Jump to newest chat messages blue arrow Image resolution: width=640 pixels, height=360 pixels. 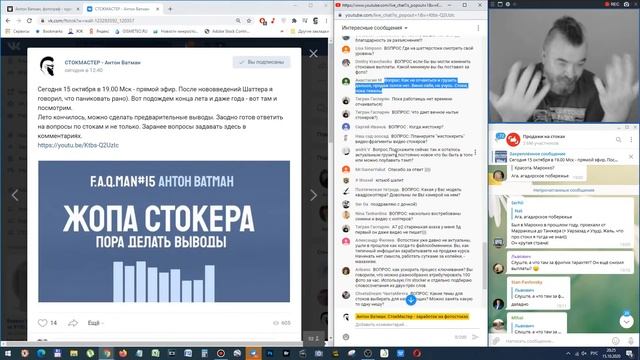pyautogui.click(x=411, y=300)
